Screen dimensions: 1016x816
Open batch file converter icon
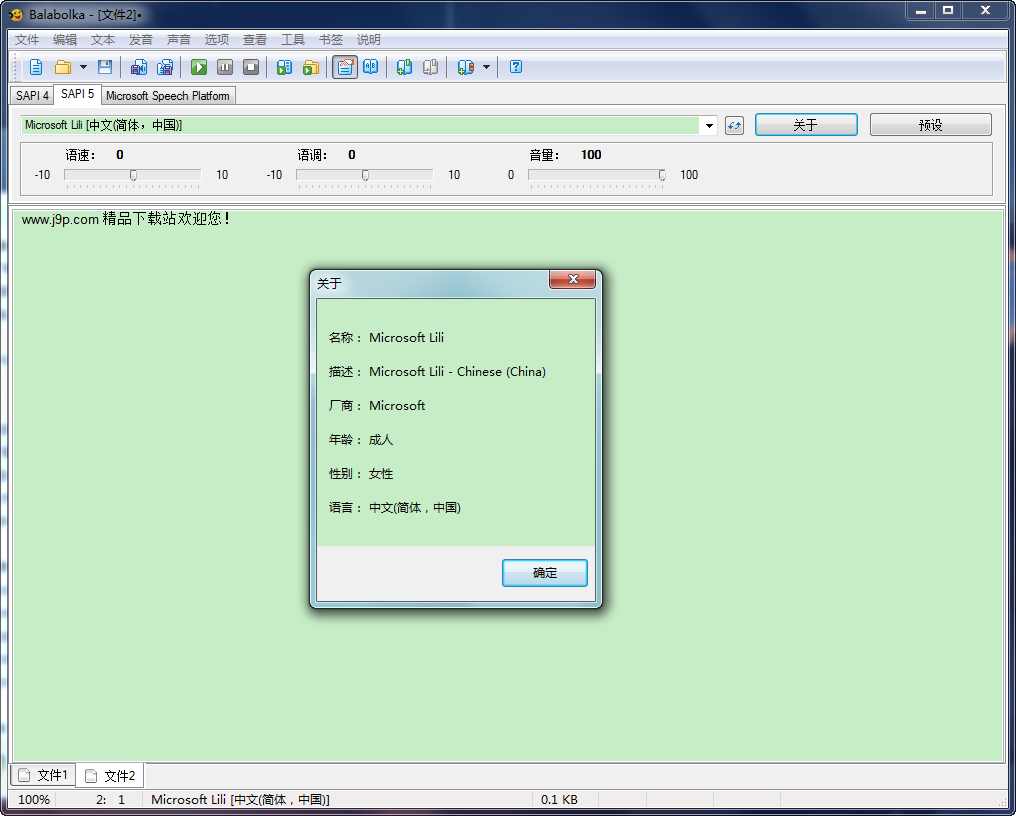click(311, 67)
